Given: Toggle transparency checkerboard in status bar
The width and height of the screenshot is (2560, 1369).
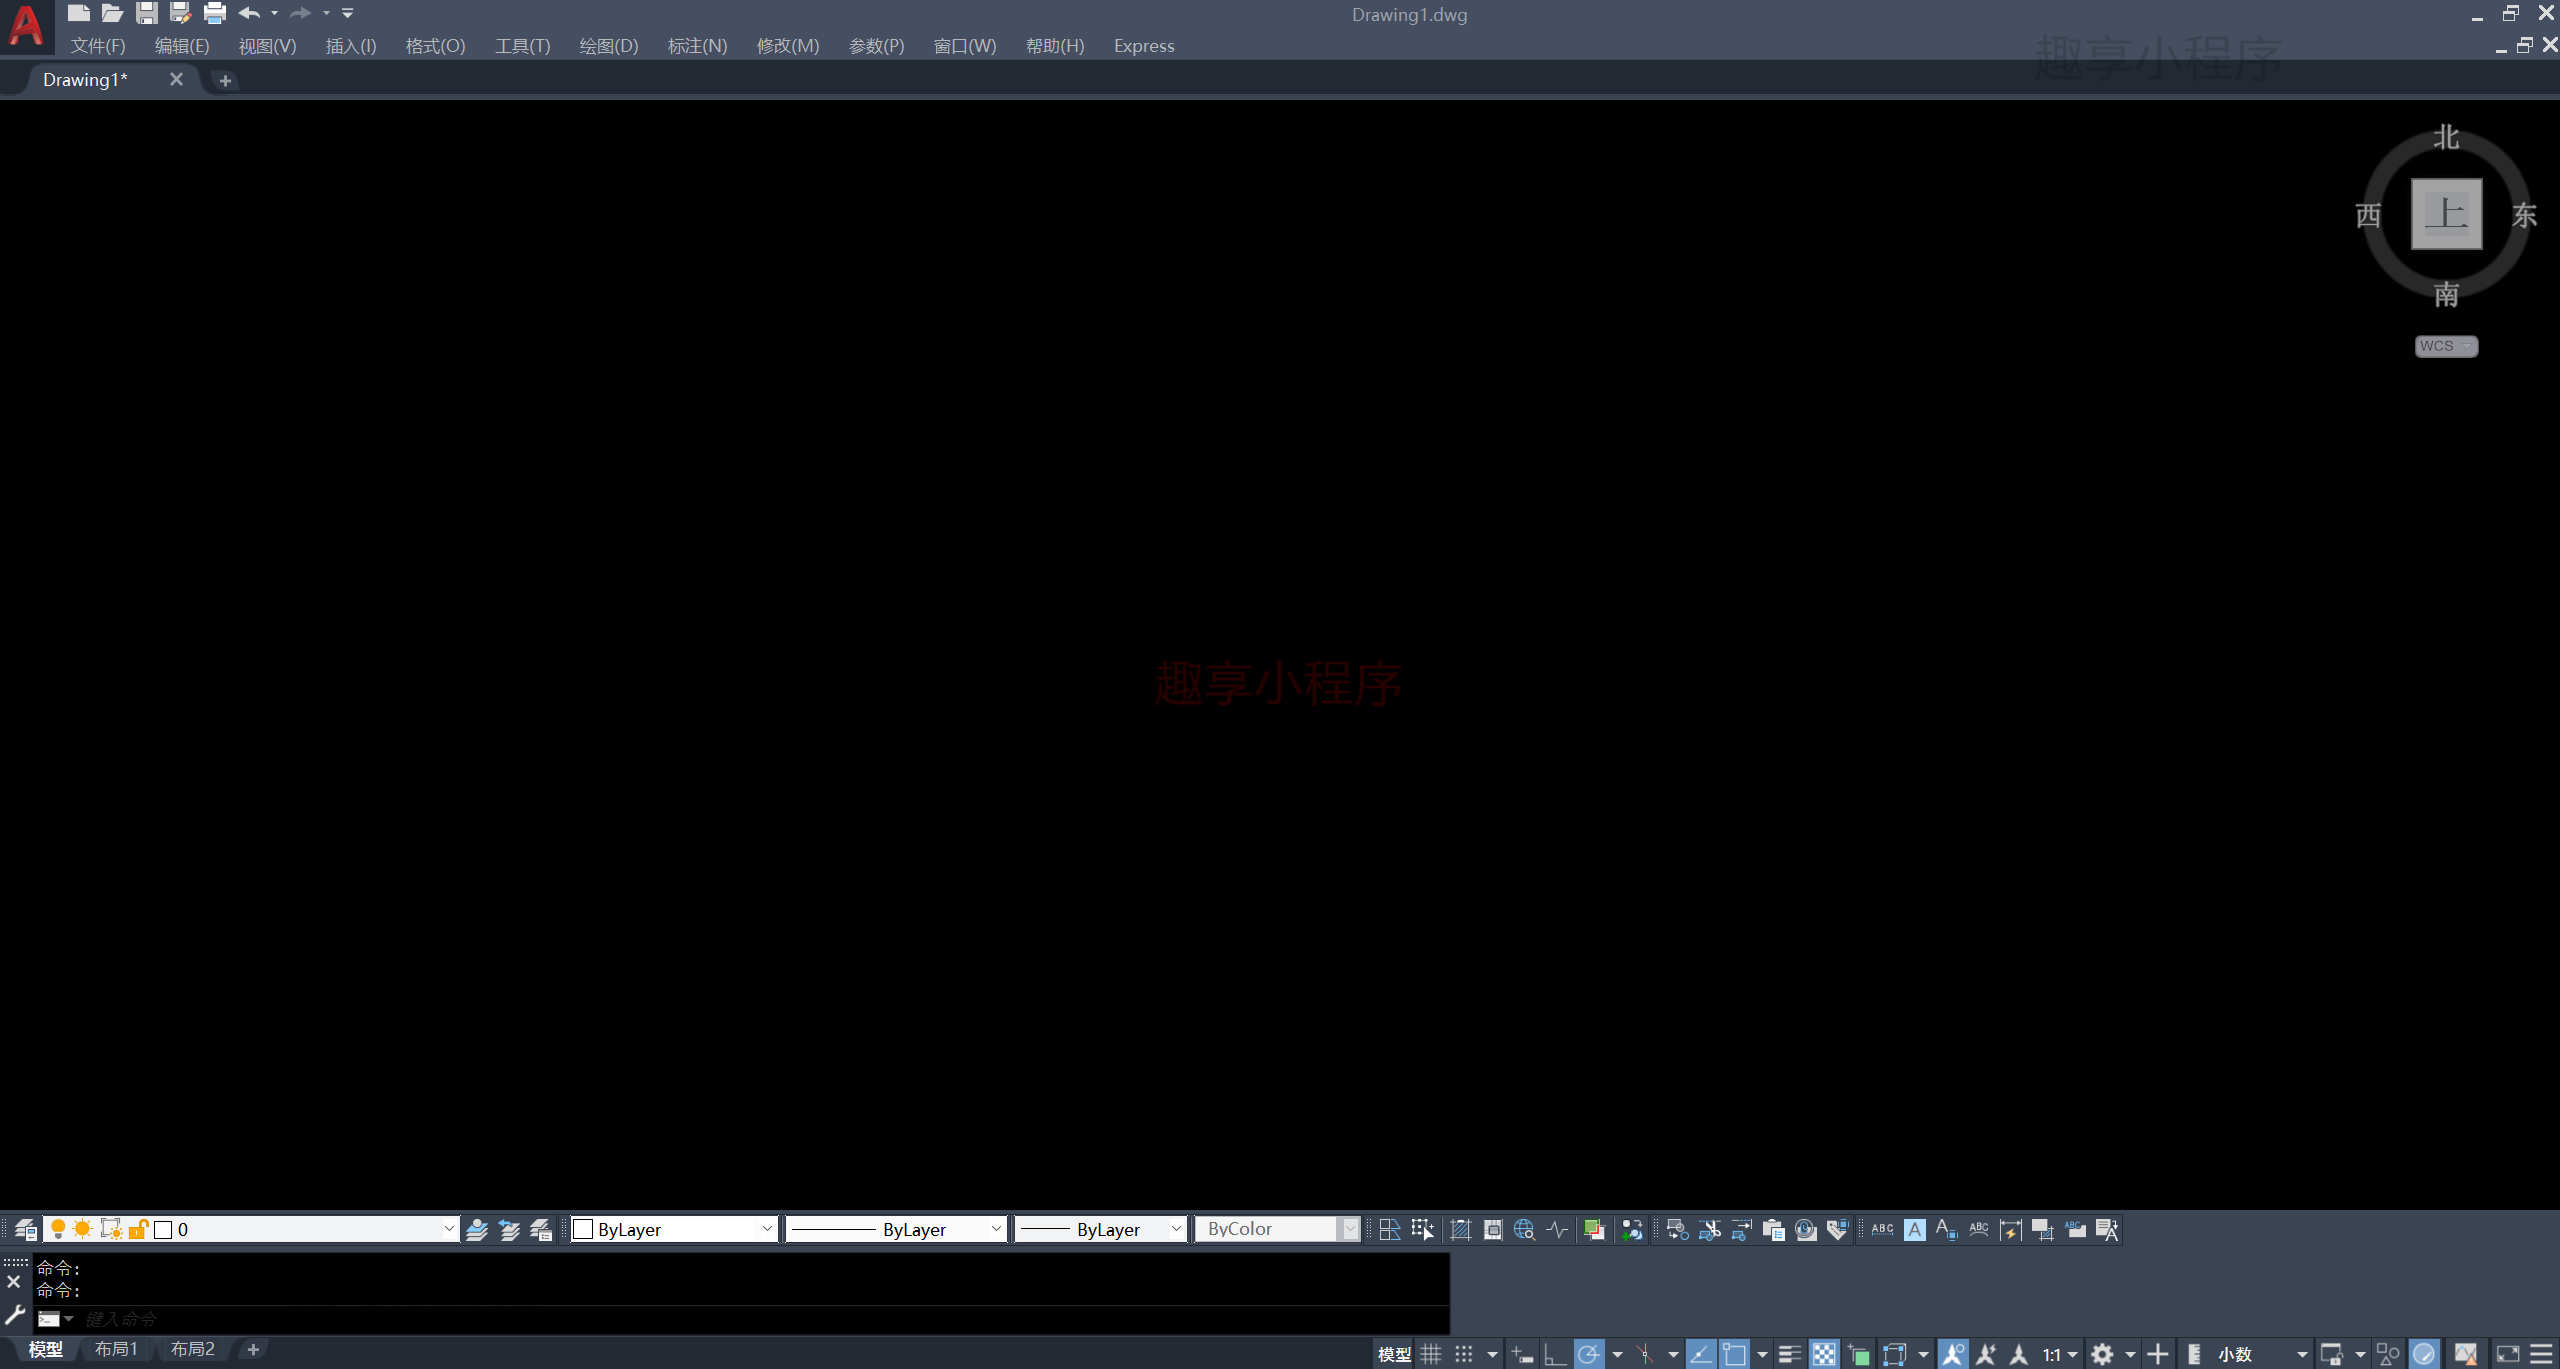Looking at the screenshot, I should coord(1824,1354).
